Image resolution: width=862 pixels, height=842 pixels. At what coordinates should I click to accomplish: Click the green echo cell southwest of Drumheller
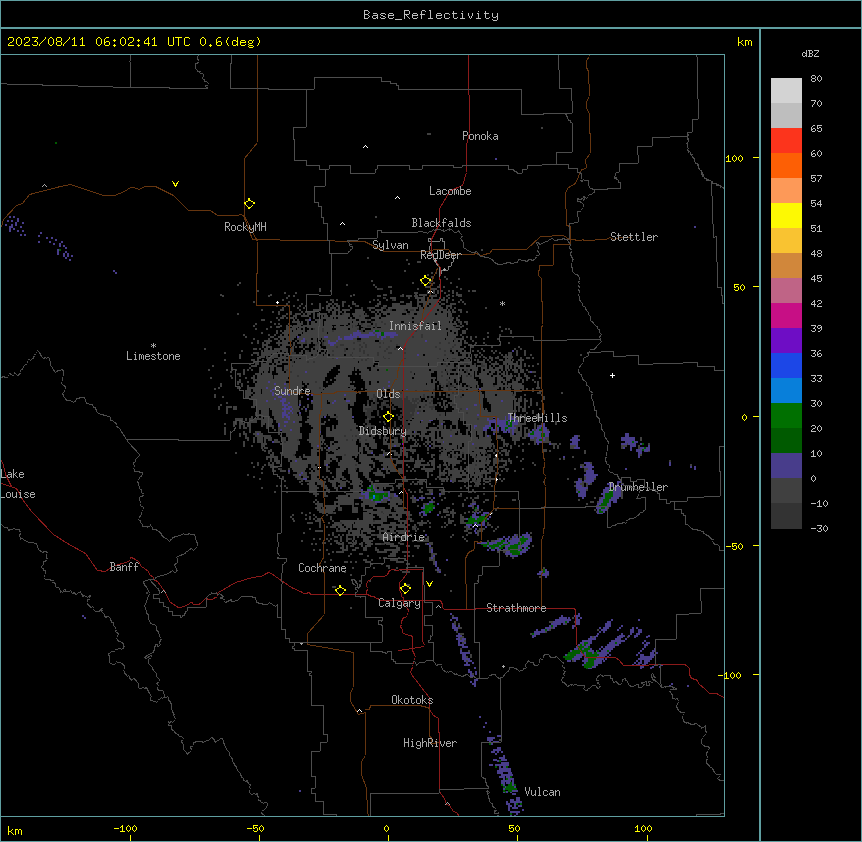pyautogui.click(x=606, y=498)
